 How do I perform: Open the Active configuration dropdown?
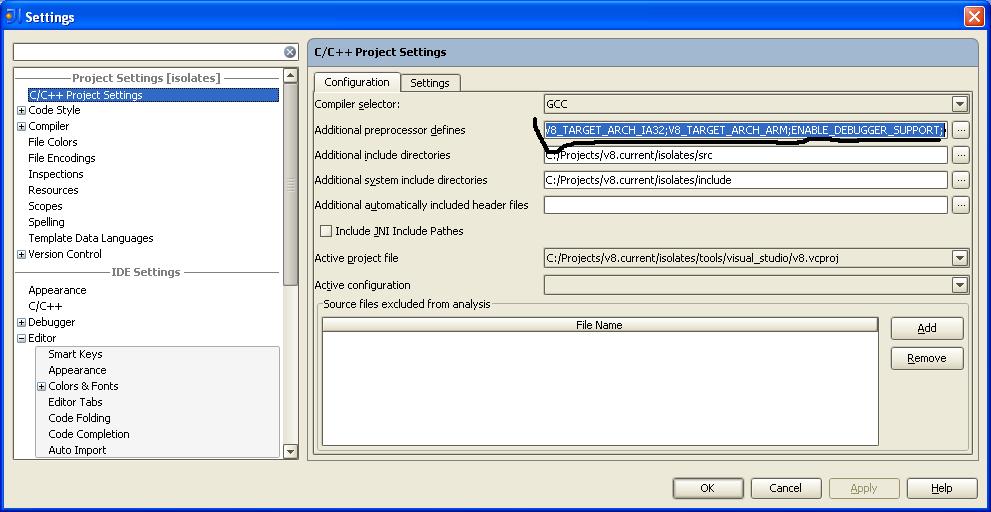[960, 285]
